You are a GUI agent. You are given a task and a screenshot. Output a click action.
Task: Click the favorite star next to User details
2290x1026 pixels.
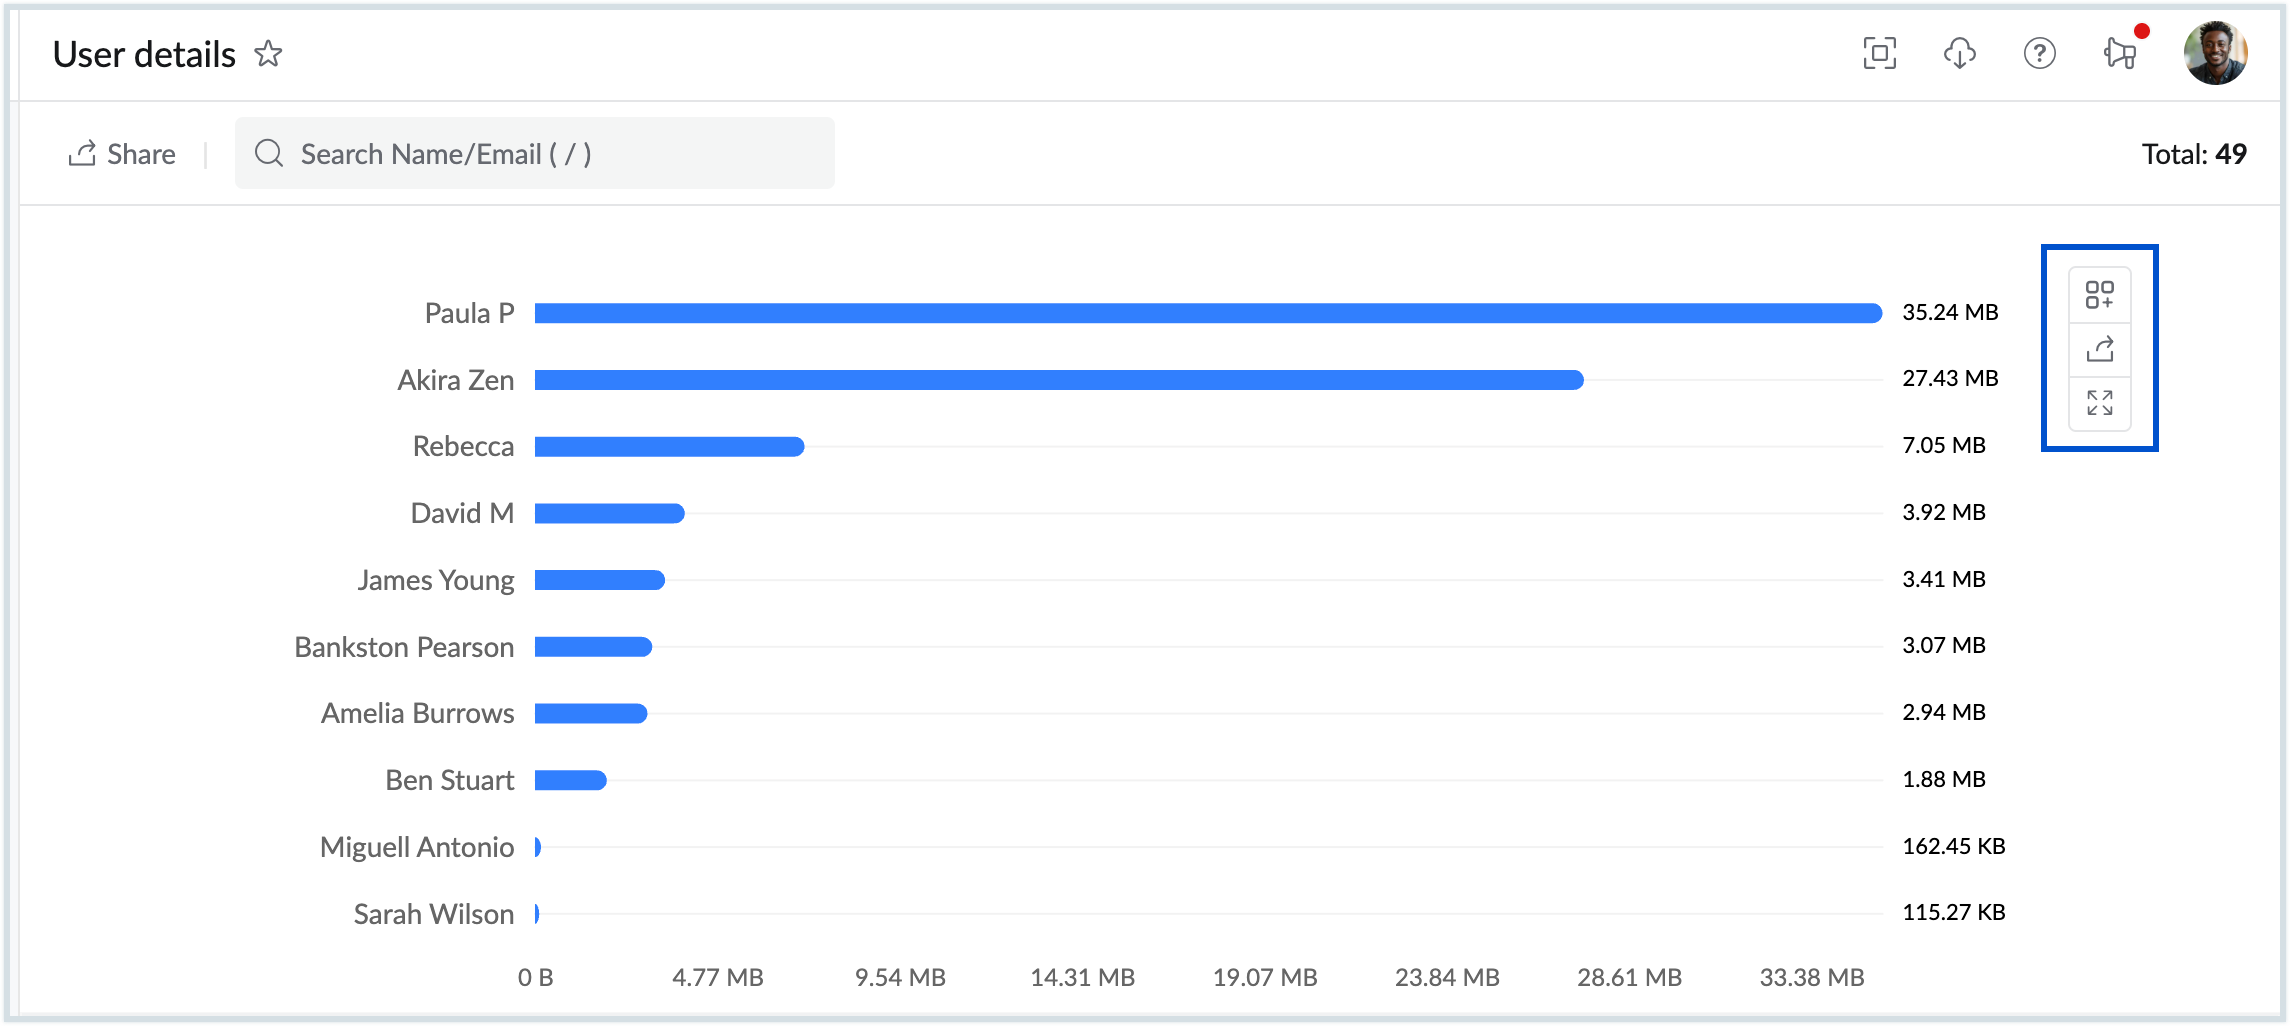[268, 54]
